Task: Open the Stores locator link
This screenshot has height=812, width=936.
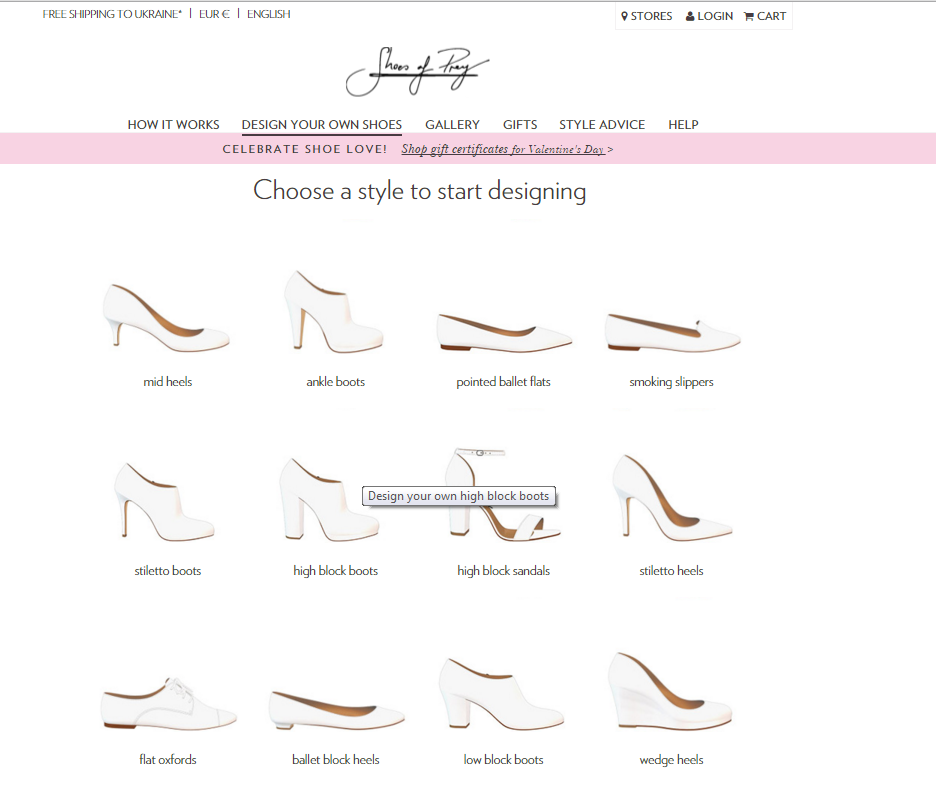Action: click(x=646, y=16)
